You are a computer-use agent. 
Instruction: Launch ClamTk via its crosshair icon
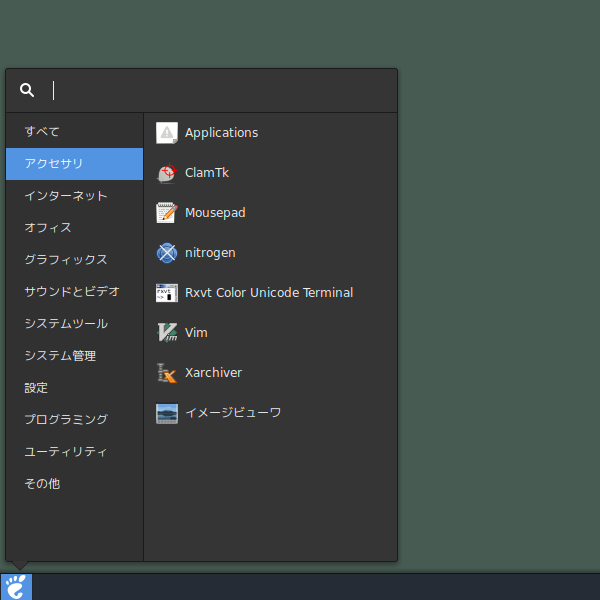pos(167,173)
